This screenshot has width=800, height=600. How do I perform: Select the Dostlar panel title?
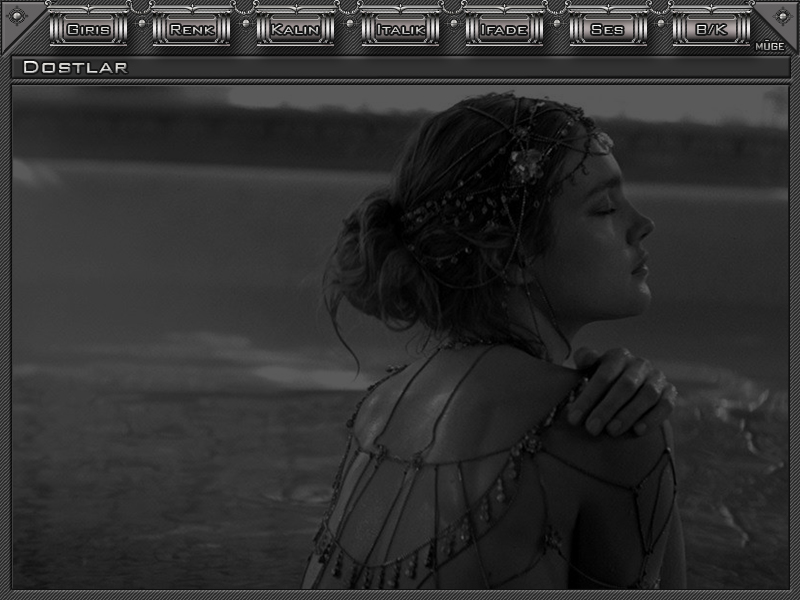(75, 68)
